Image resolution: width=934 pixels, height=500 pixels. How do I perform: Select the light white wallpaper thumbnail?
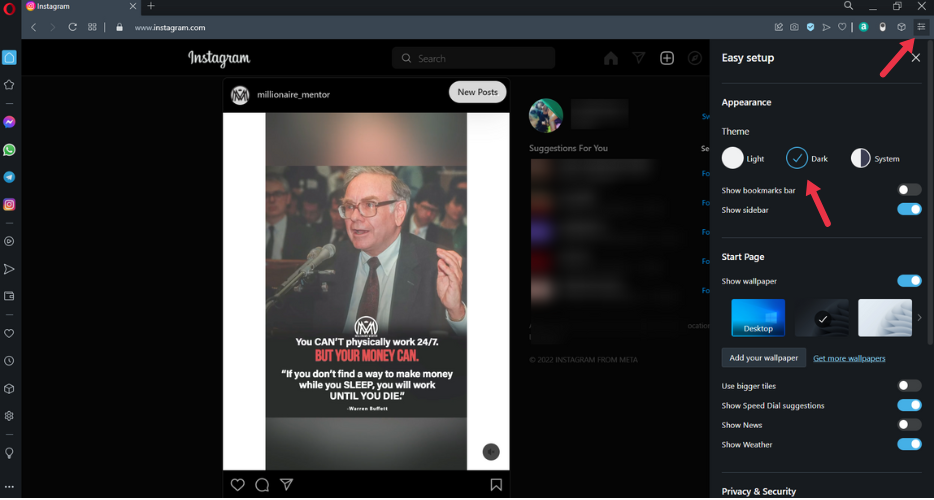pos(885,318)
